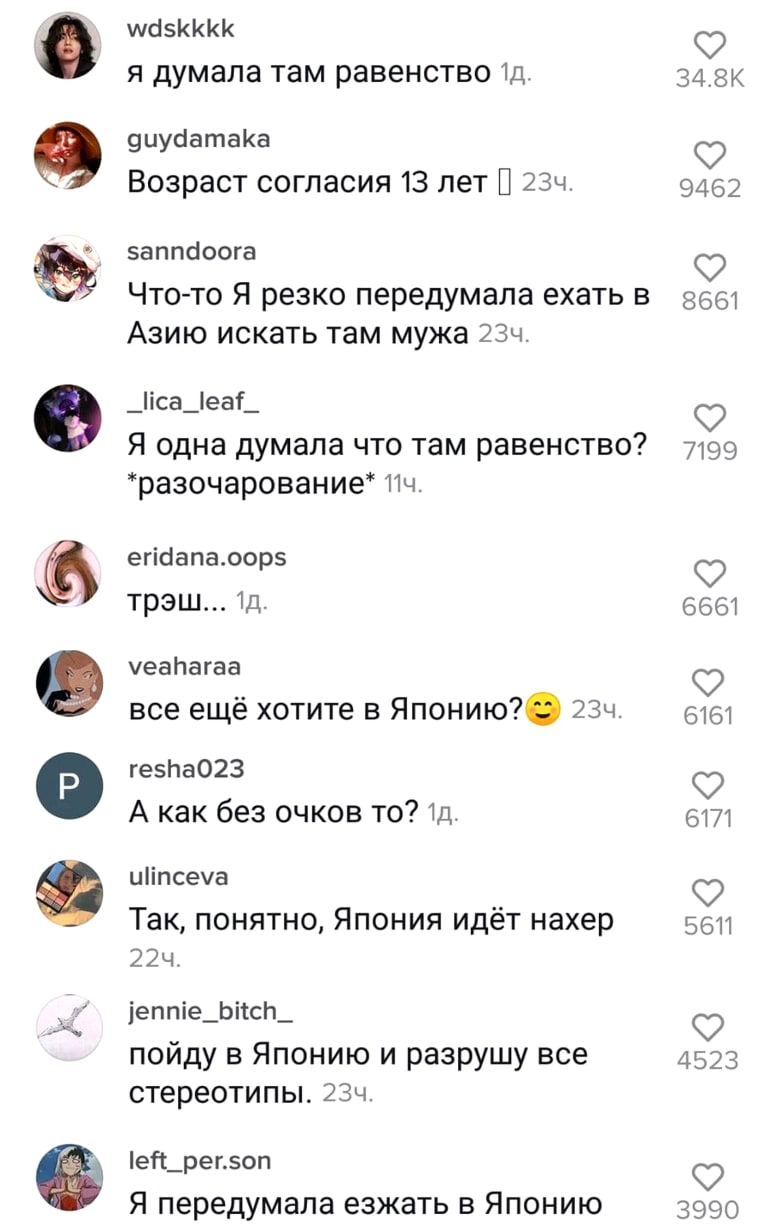This screenshot has width=761, height=1230.
Task: Open jennie_bitch_ bird avatar
Action: coord(68,1028)
